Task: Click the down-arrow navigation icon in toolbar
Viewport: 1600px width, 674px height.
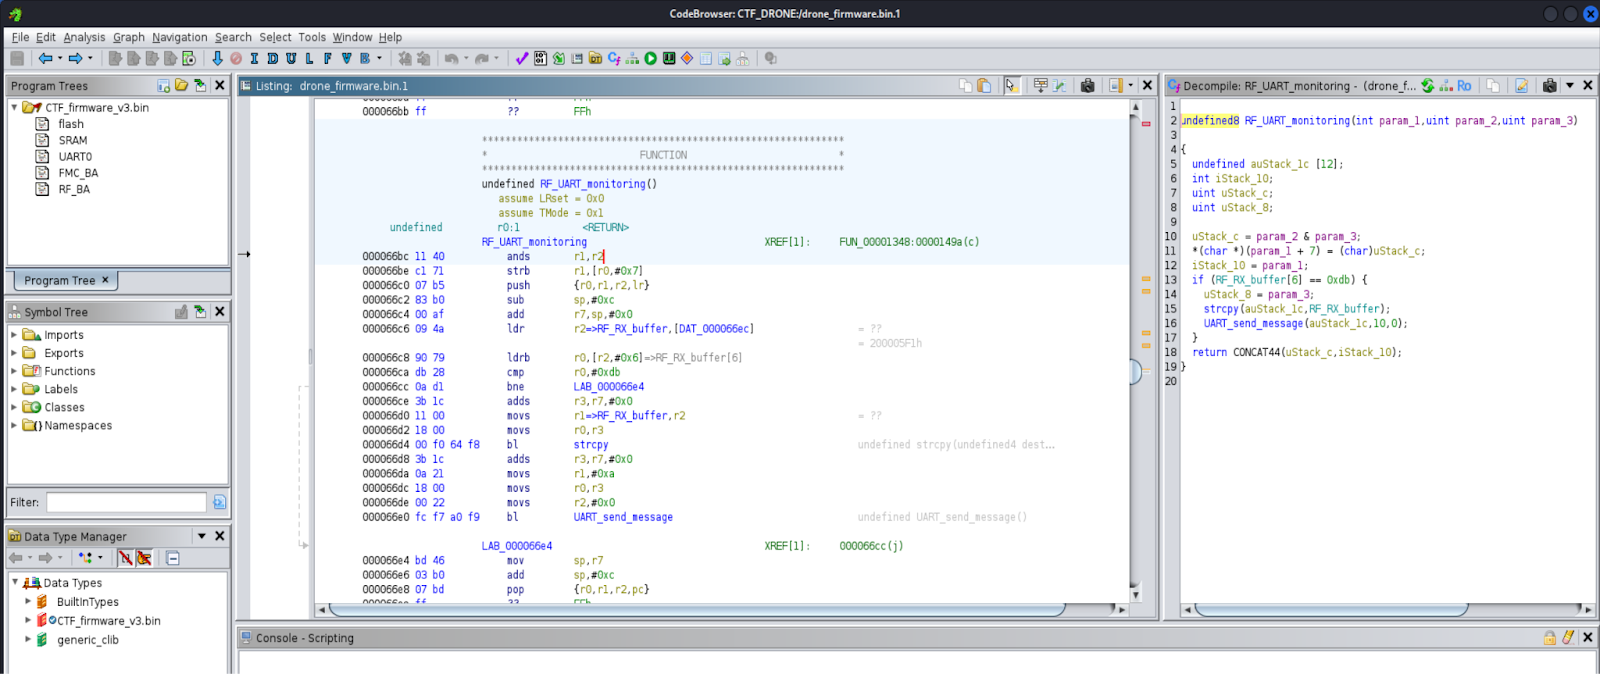Action: (217, 59)
